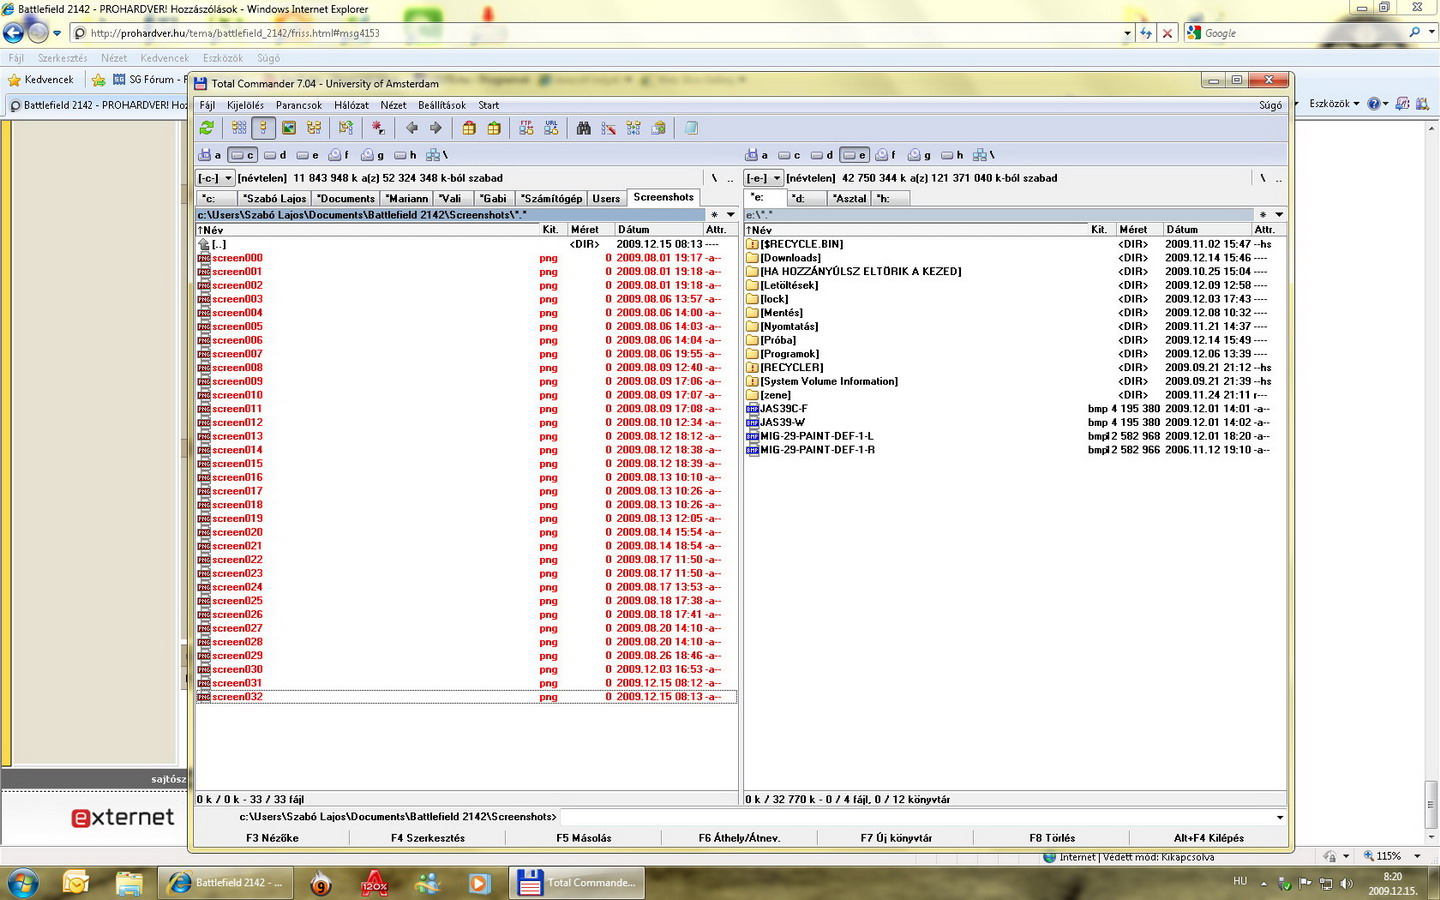Open Search with the binoculars icon
The height and width of the screenshot is (900, 1440).
pyautogui.click(x=584, y=128)
